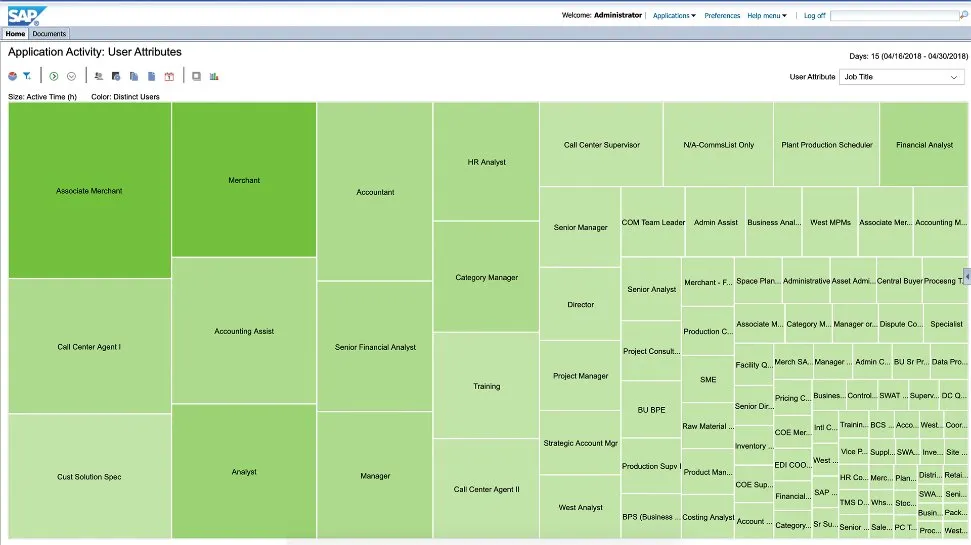Open the User Attribute Job Title dropdown
The image size is (971, 545).
(x=901, y=77)
